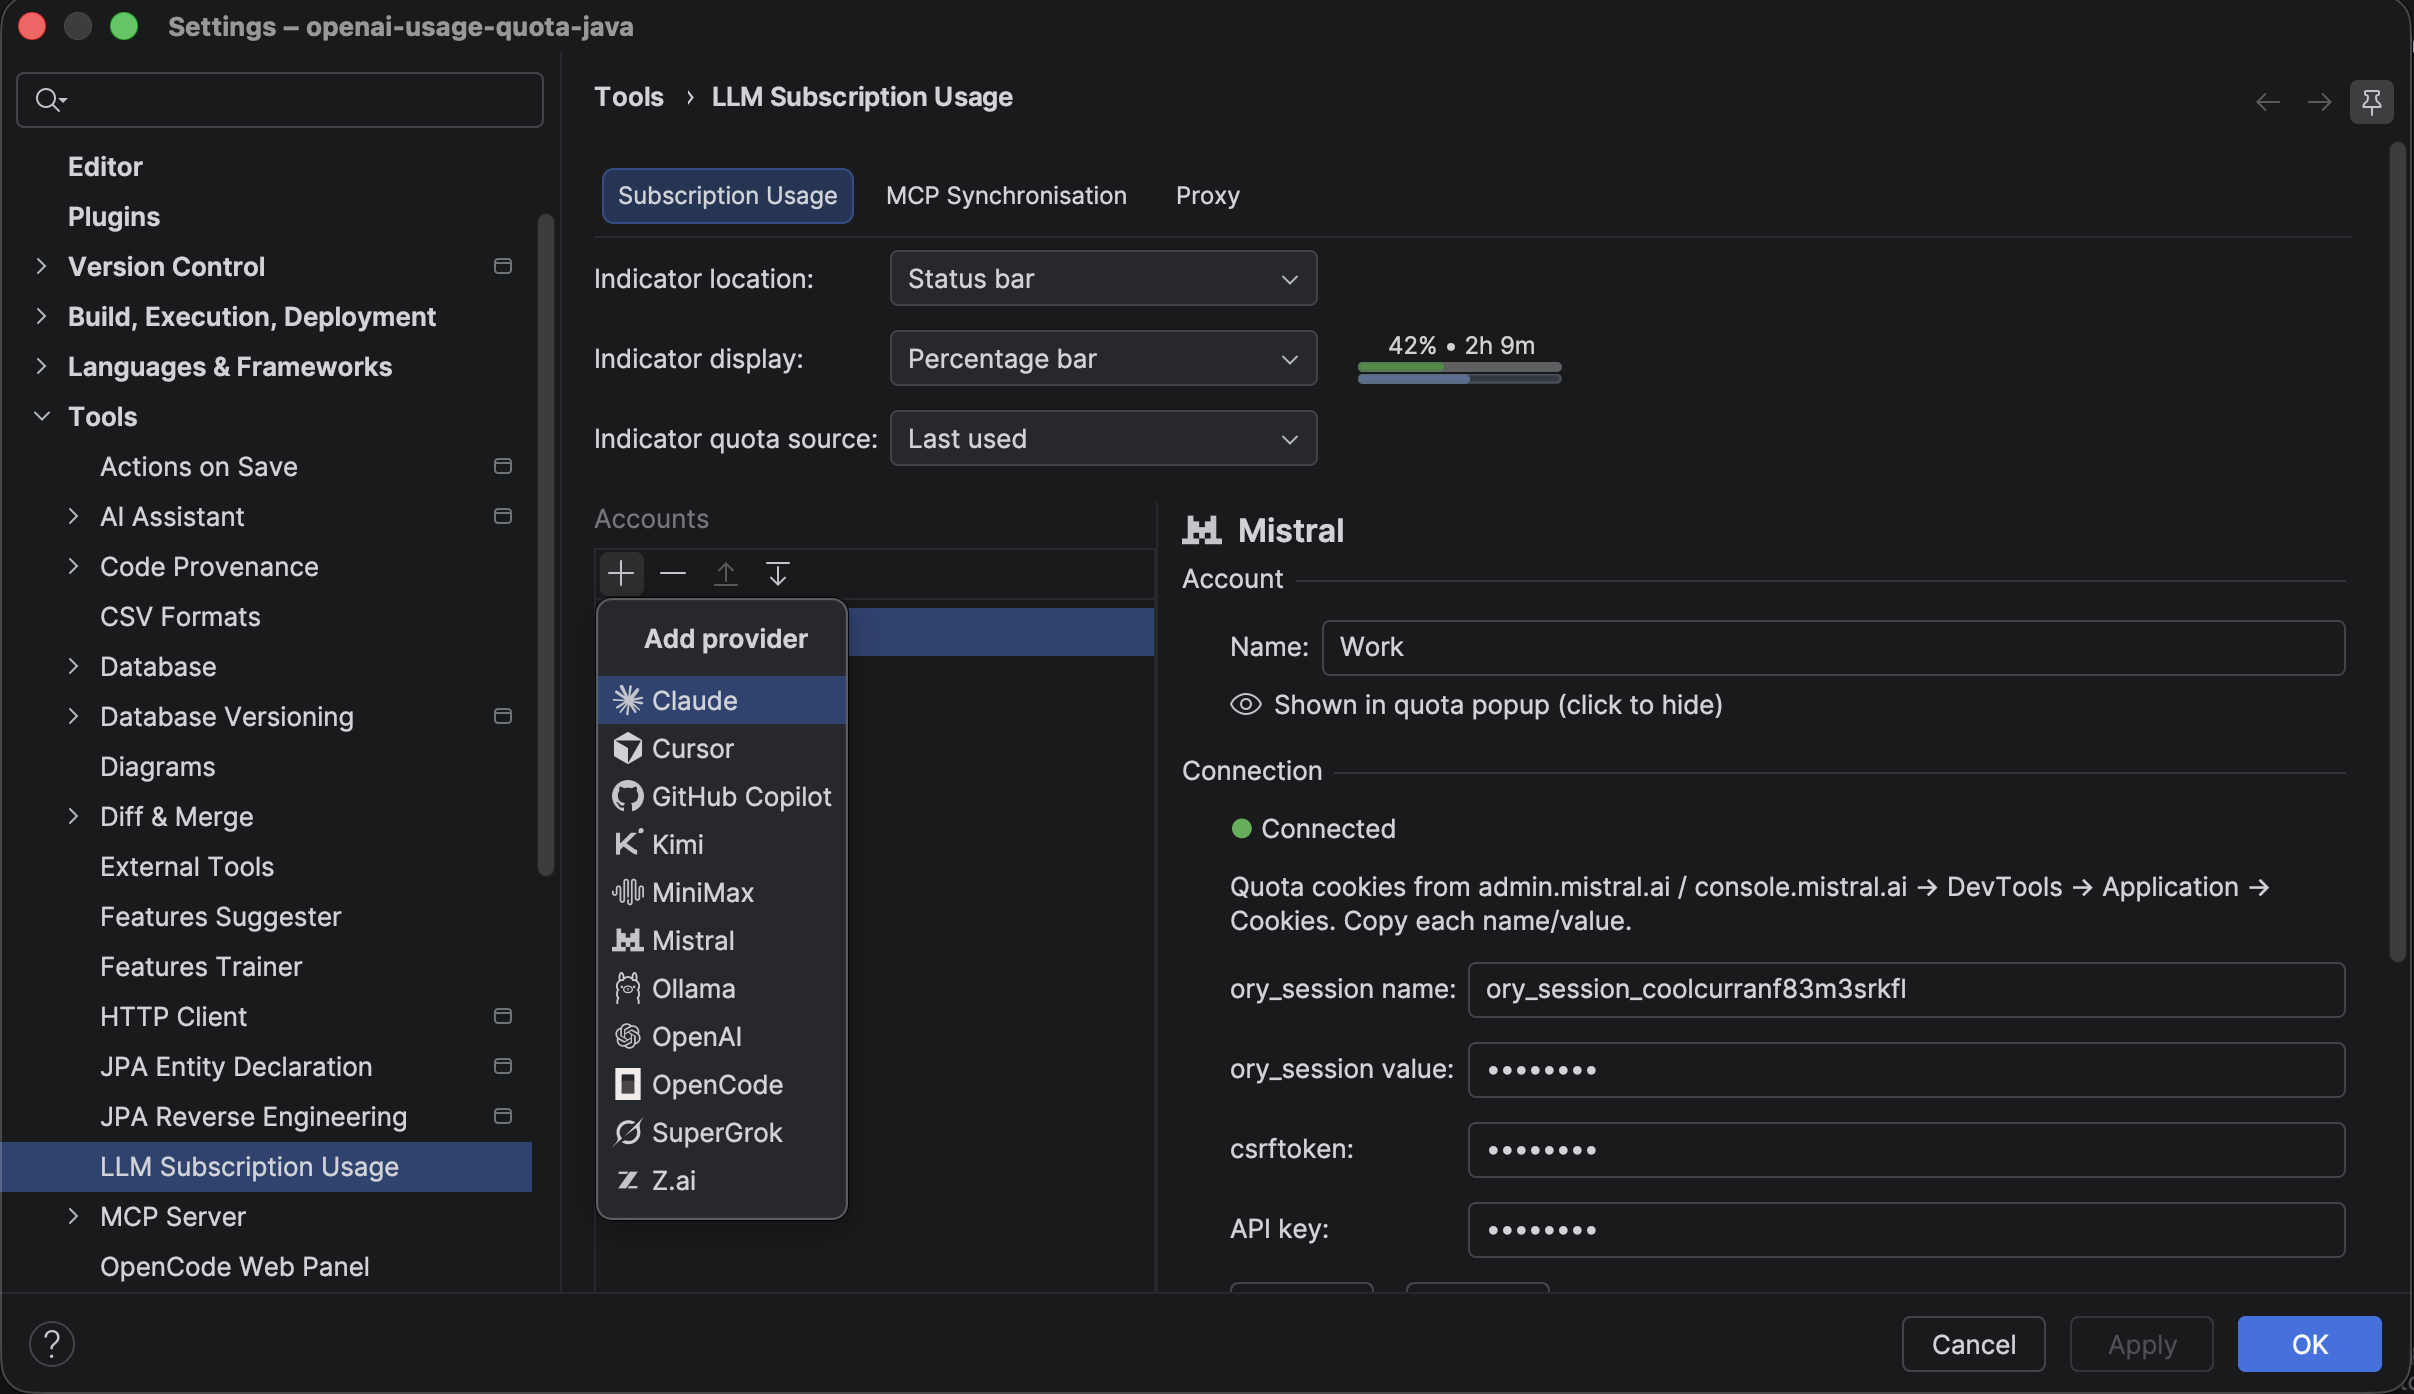Screen dimensions: 2414x1394
Task: Choose OpenCode from Add provider menu
Action: pos(722,1084)
